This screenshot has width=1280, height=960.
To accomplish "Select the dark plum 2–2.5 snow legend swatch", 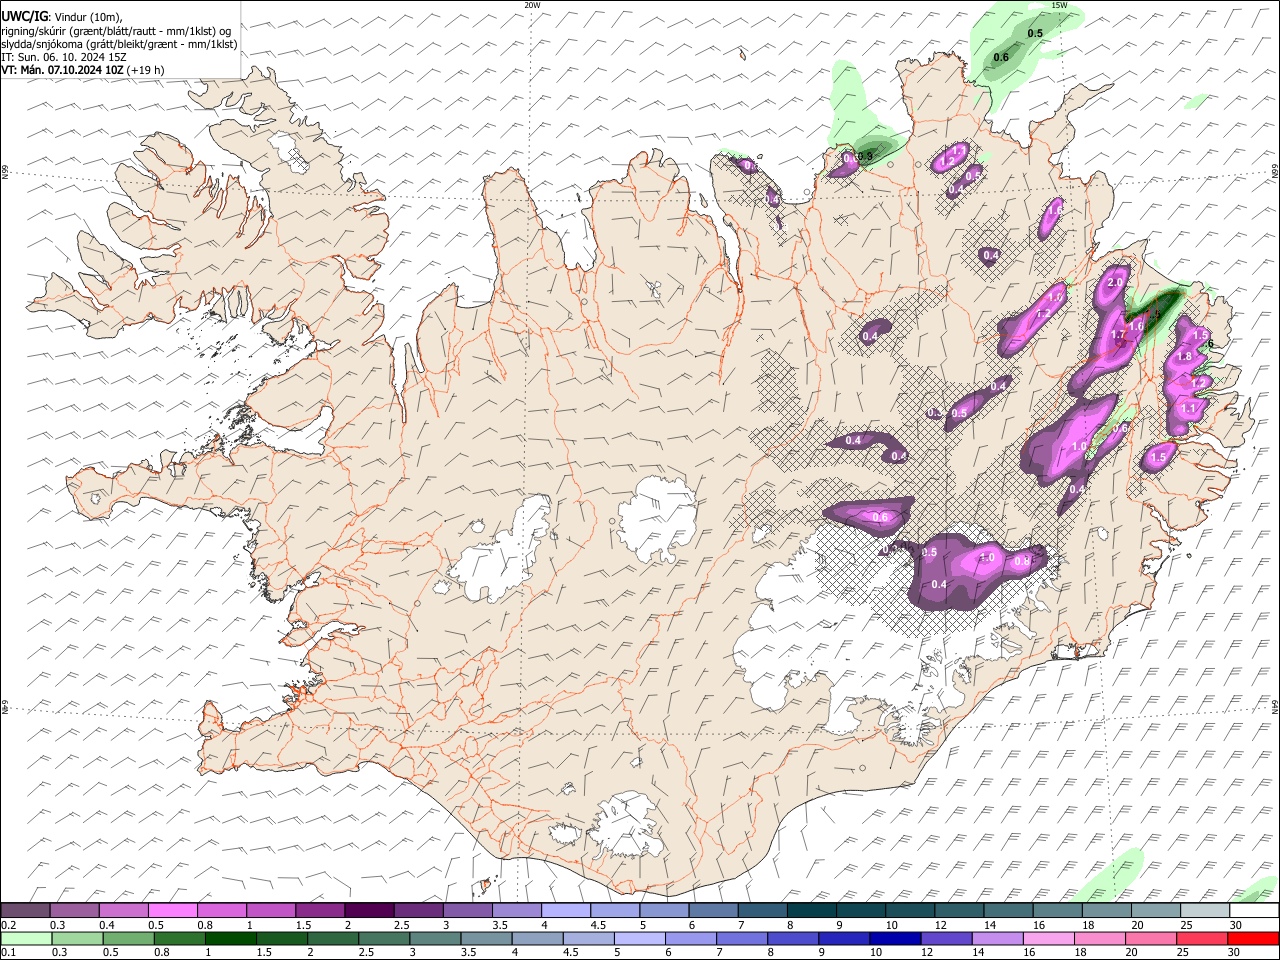I will 369,910.
